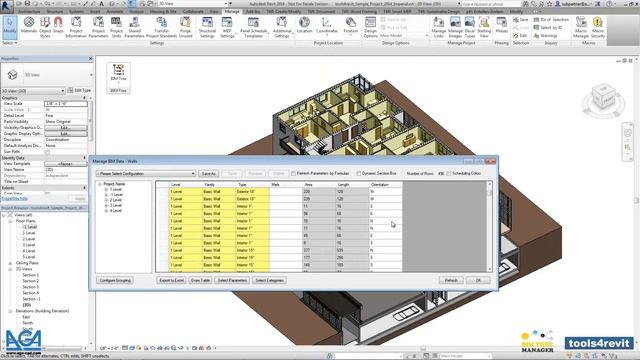Click the Configure Grouping button
This screenshot has width=640, height=360.
point(115,280)
